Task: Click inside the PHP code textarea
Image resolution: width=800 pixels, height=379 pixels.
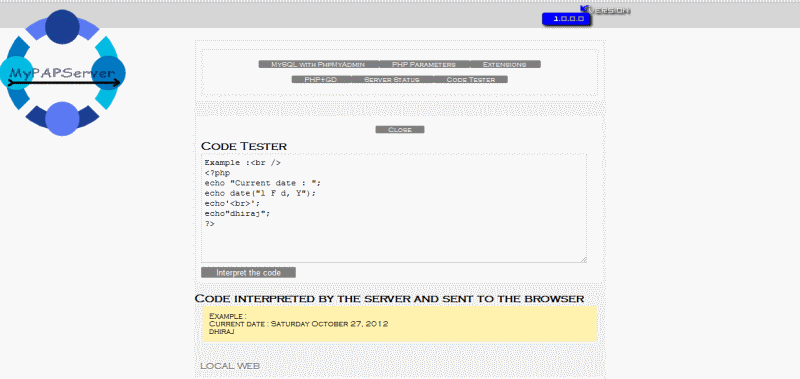Action: coord(394,208)
